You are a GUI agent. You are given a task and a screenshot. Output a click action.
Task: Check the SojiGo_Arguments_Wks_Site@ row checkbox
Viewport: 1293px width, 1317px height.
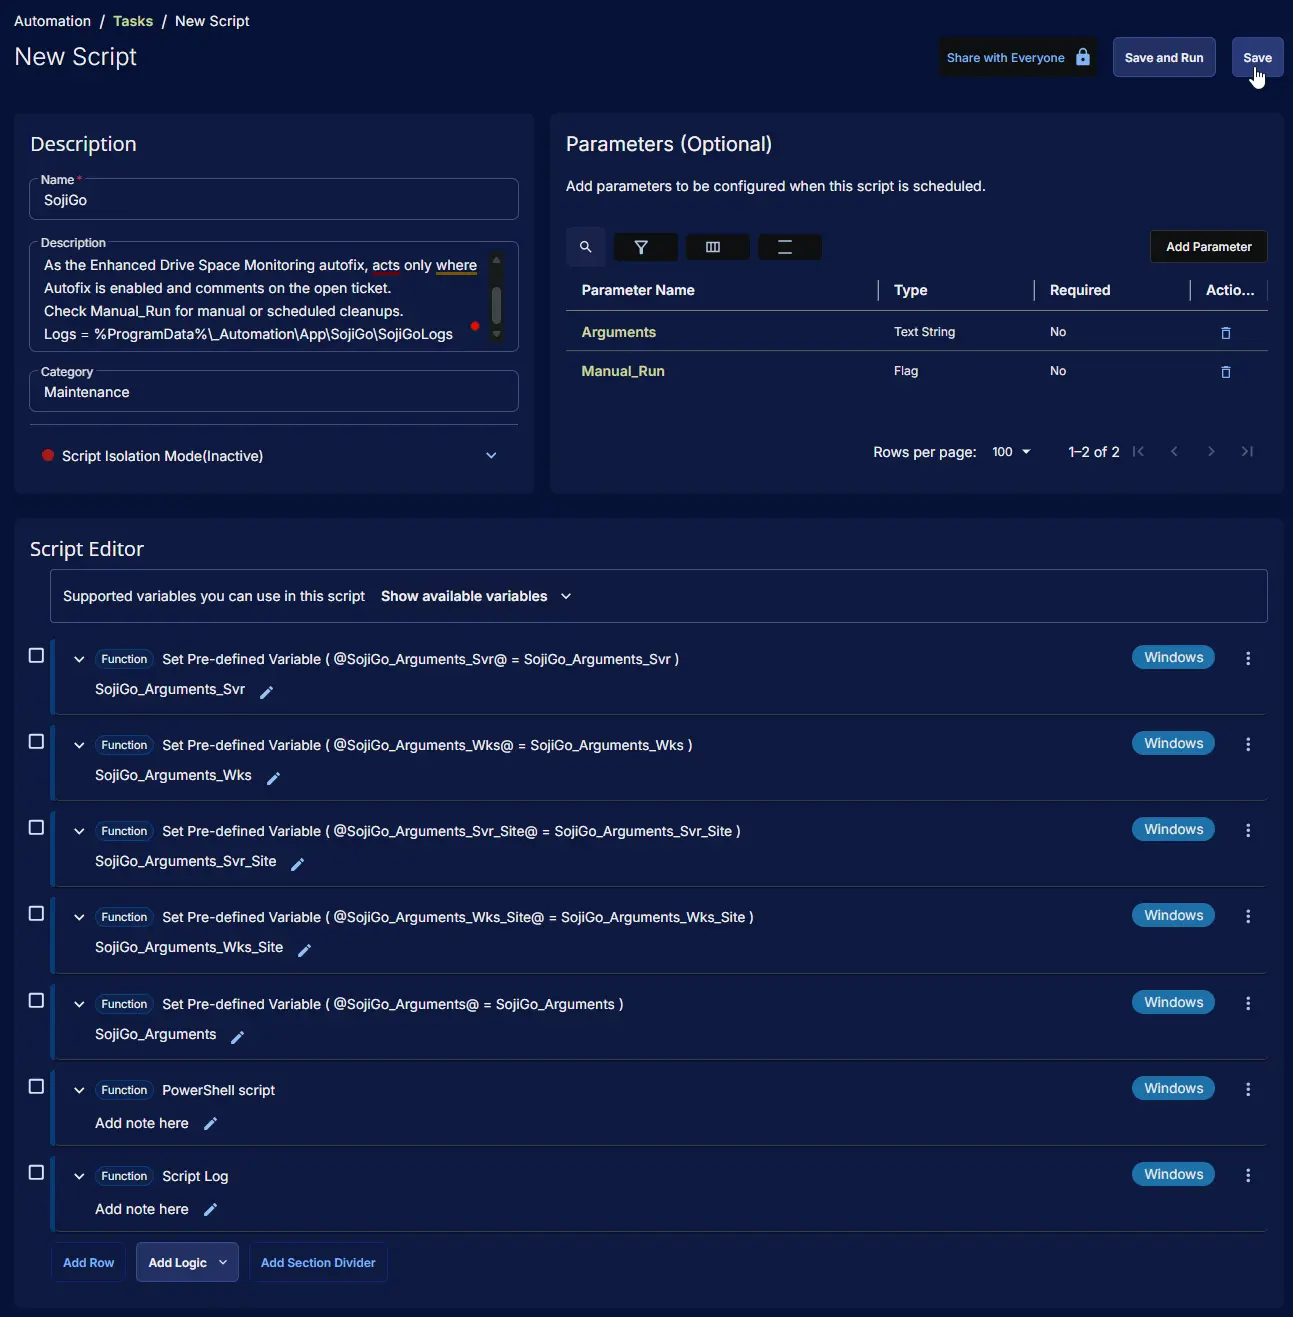pyautogui.click(x=36, y=914)
